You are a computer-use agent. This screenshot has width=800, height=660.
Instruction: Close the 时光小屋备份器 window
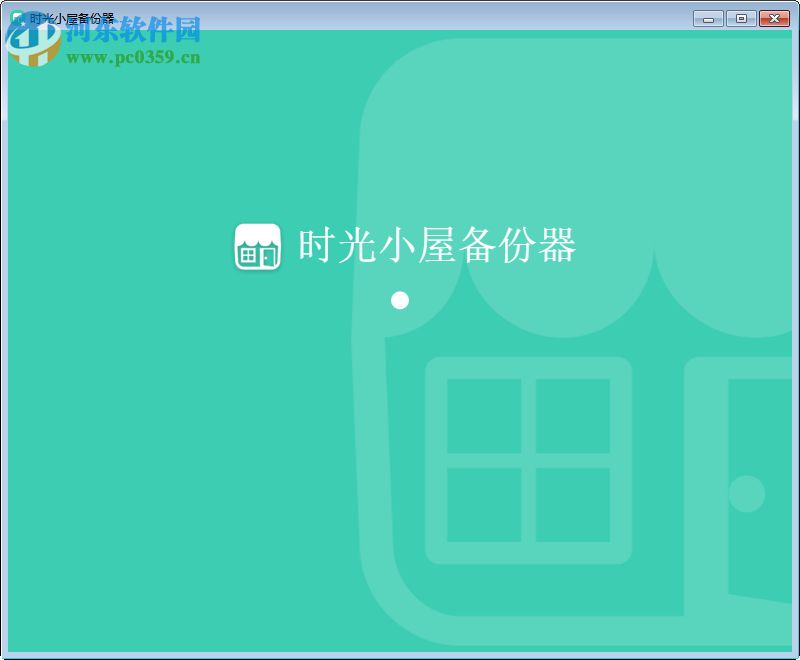click(x=774, y=17)
